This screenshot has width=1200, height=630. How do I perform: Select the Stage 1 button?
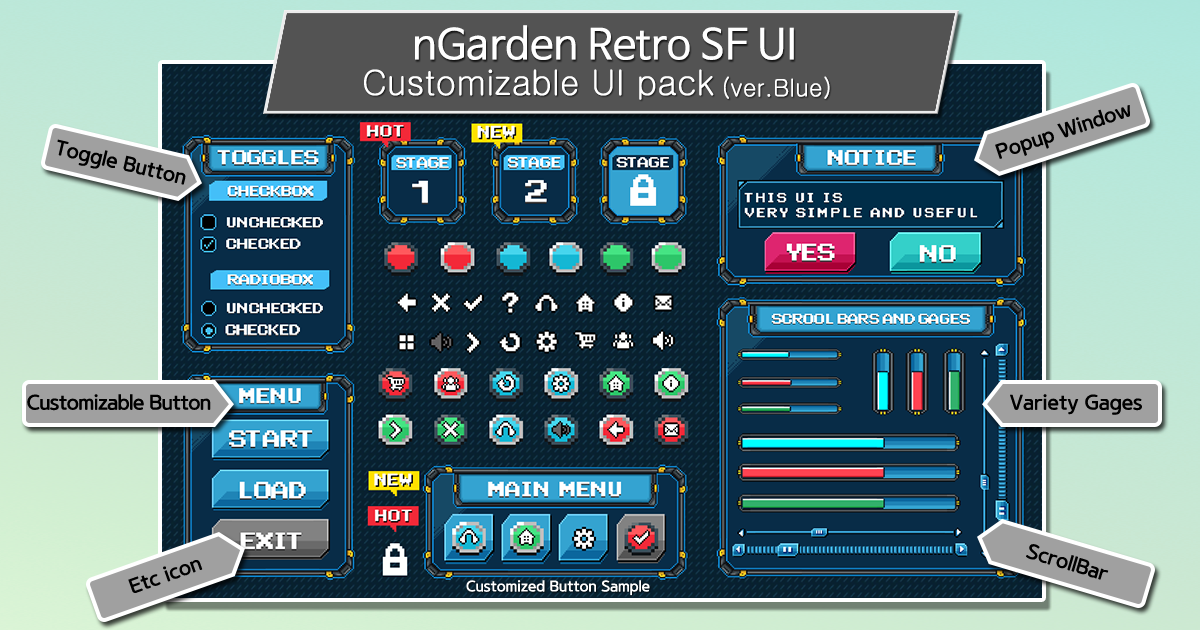tap(421, 180)
